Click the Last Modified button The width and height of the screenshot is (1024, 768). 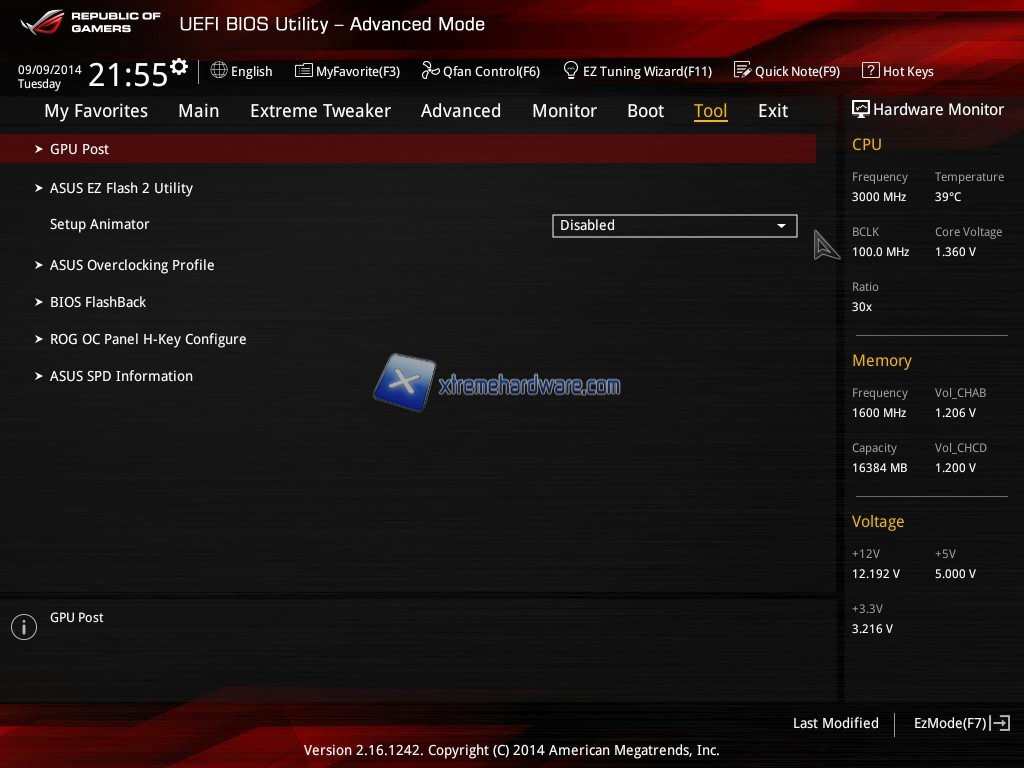tap(835, 723)
